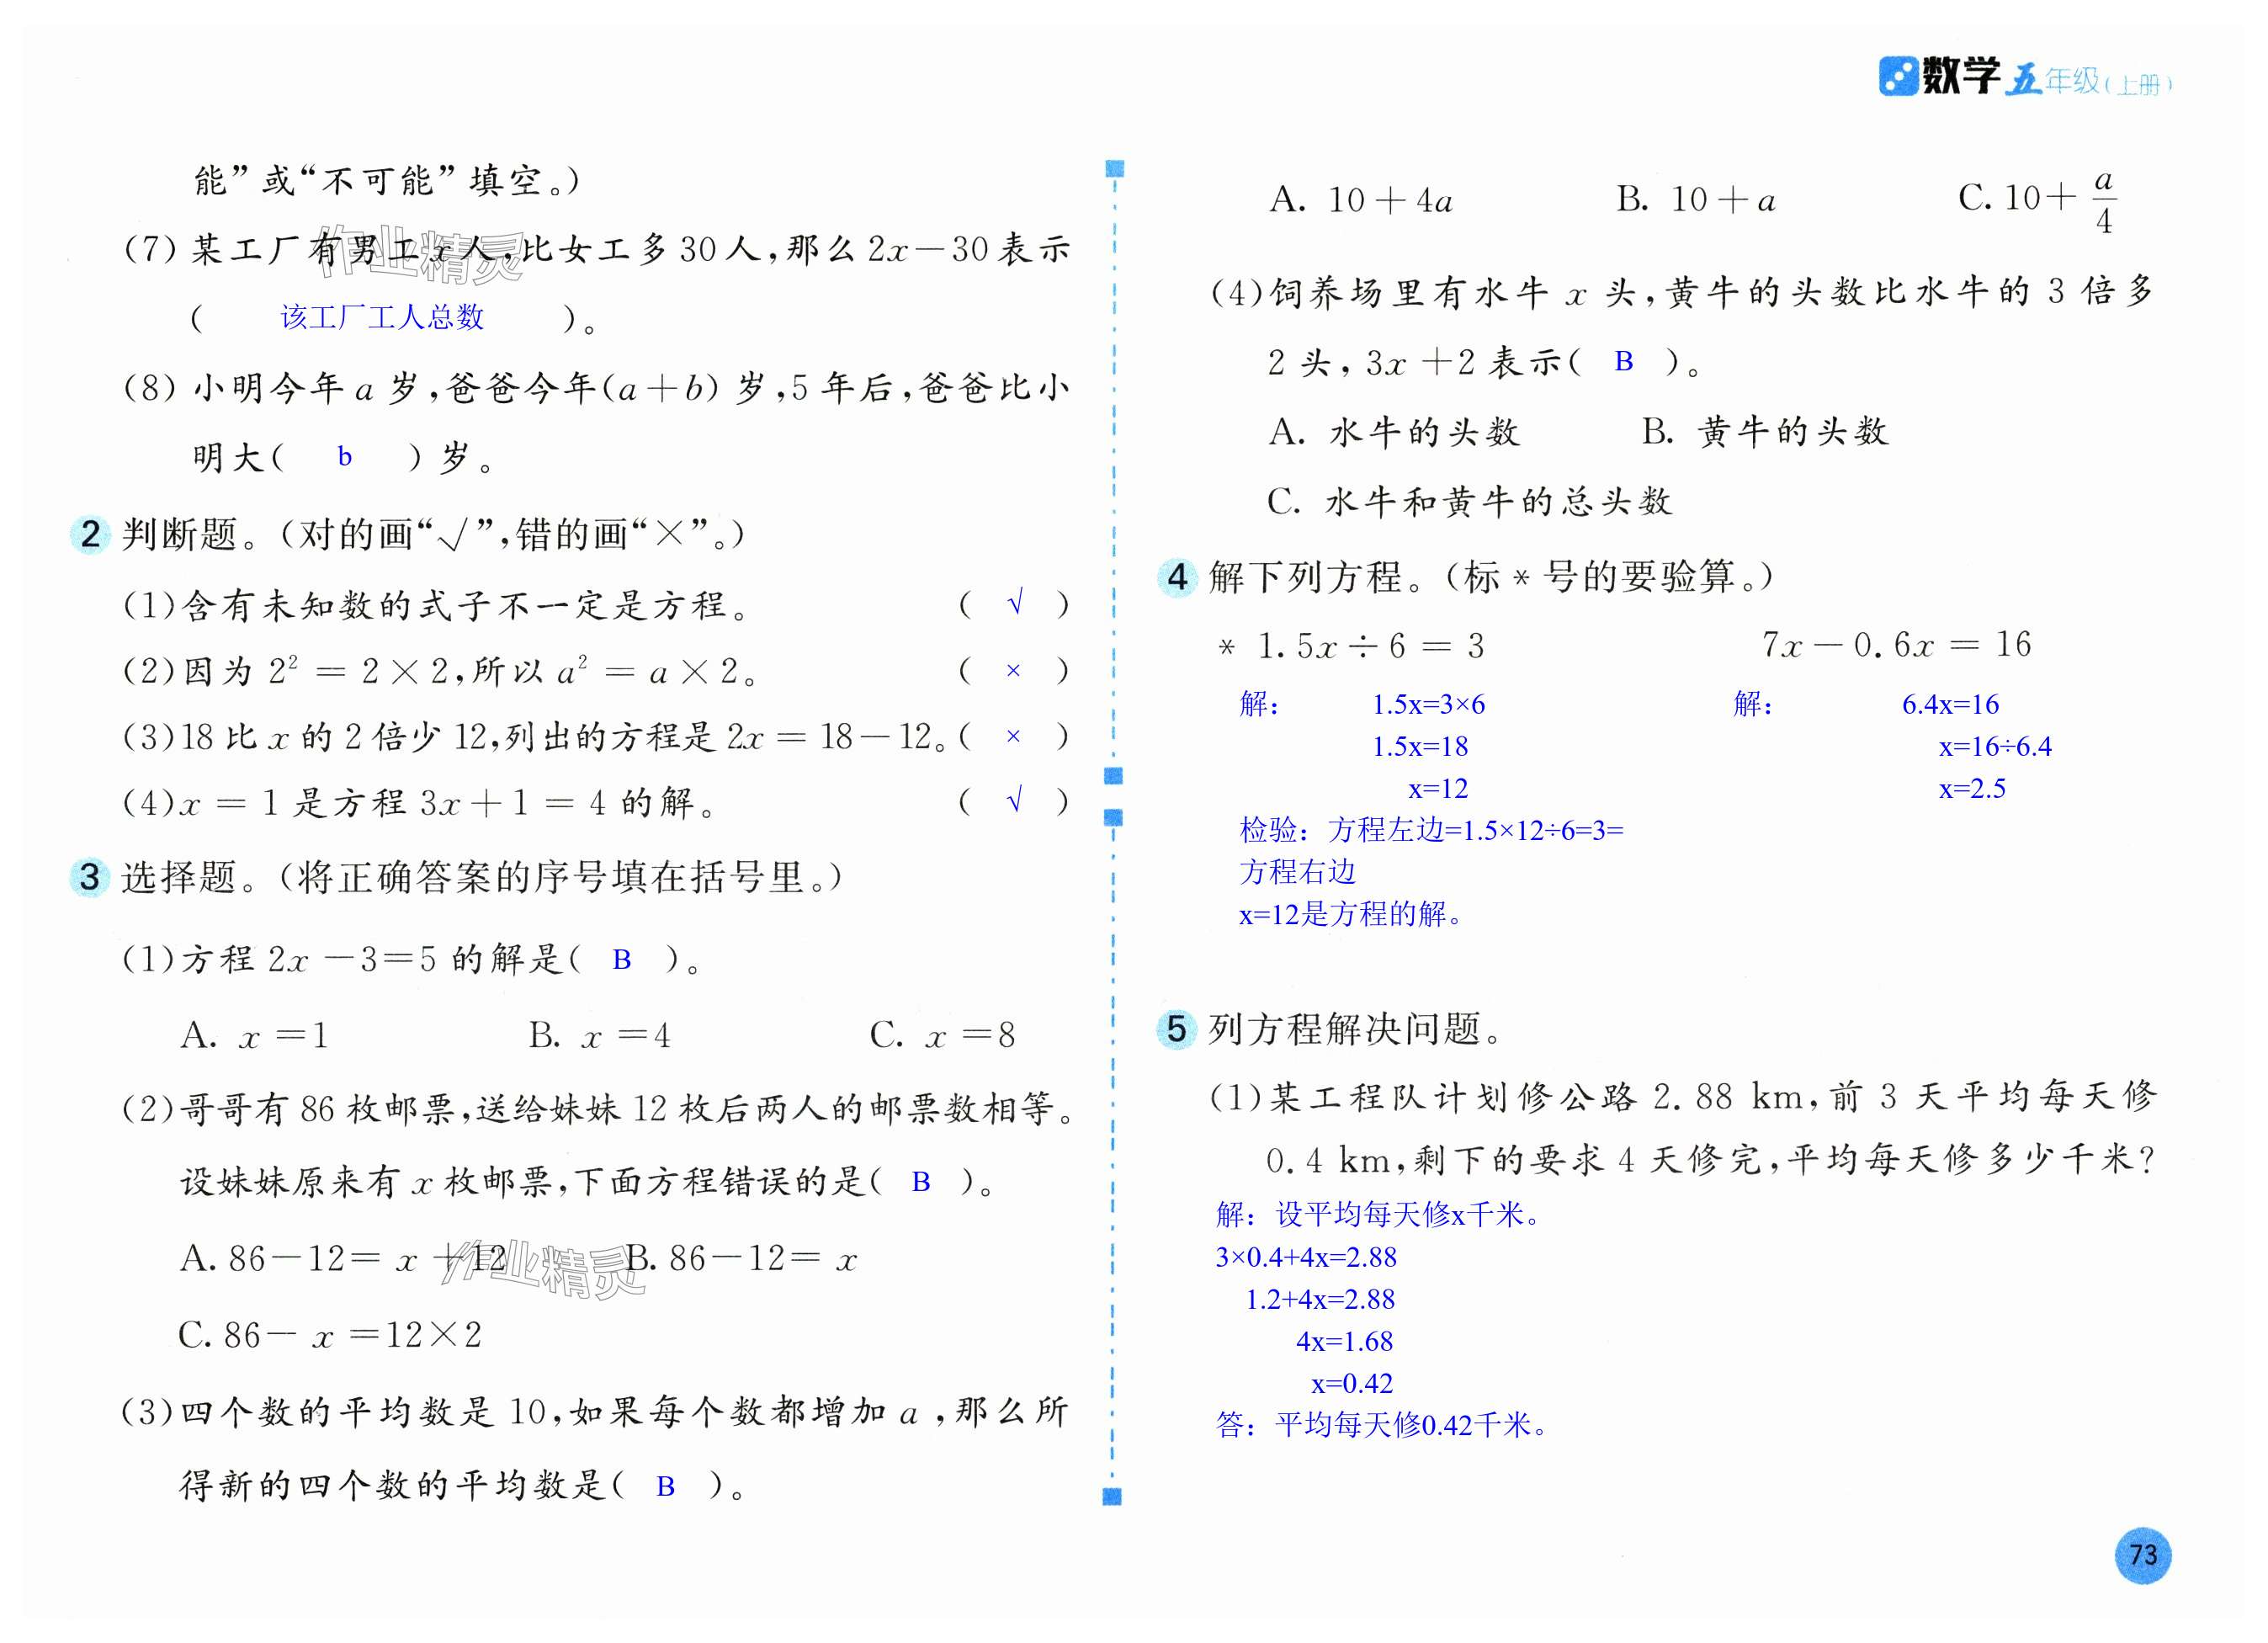This screenshot has width=2268, height=1643.
Task: Click the 数学 五年级 header logo
Action: tap(2025, 77)
